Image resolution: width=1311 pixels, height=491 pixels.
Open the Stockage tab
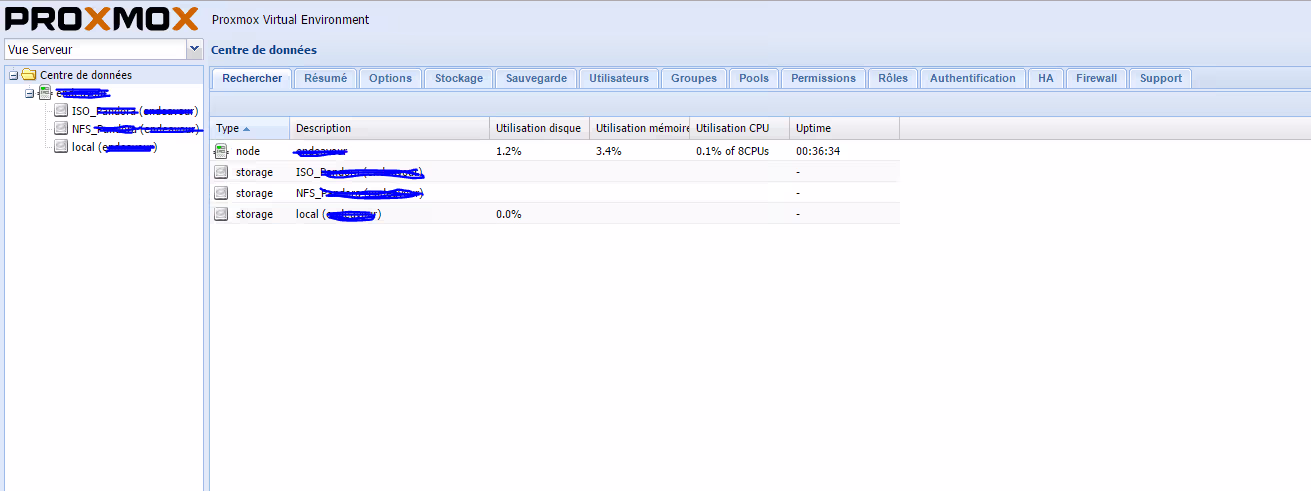458,78
